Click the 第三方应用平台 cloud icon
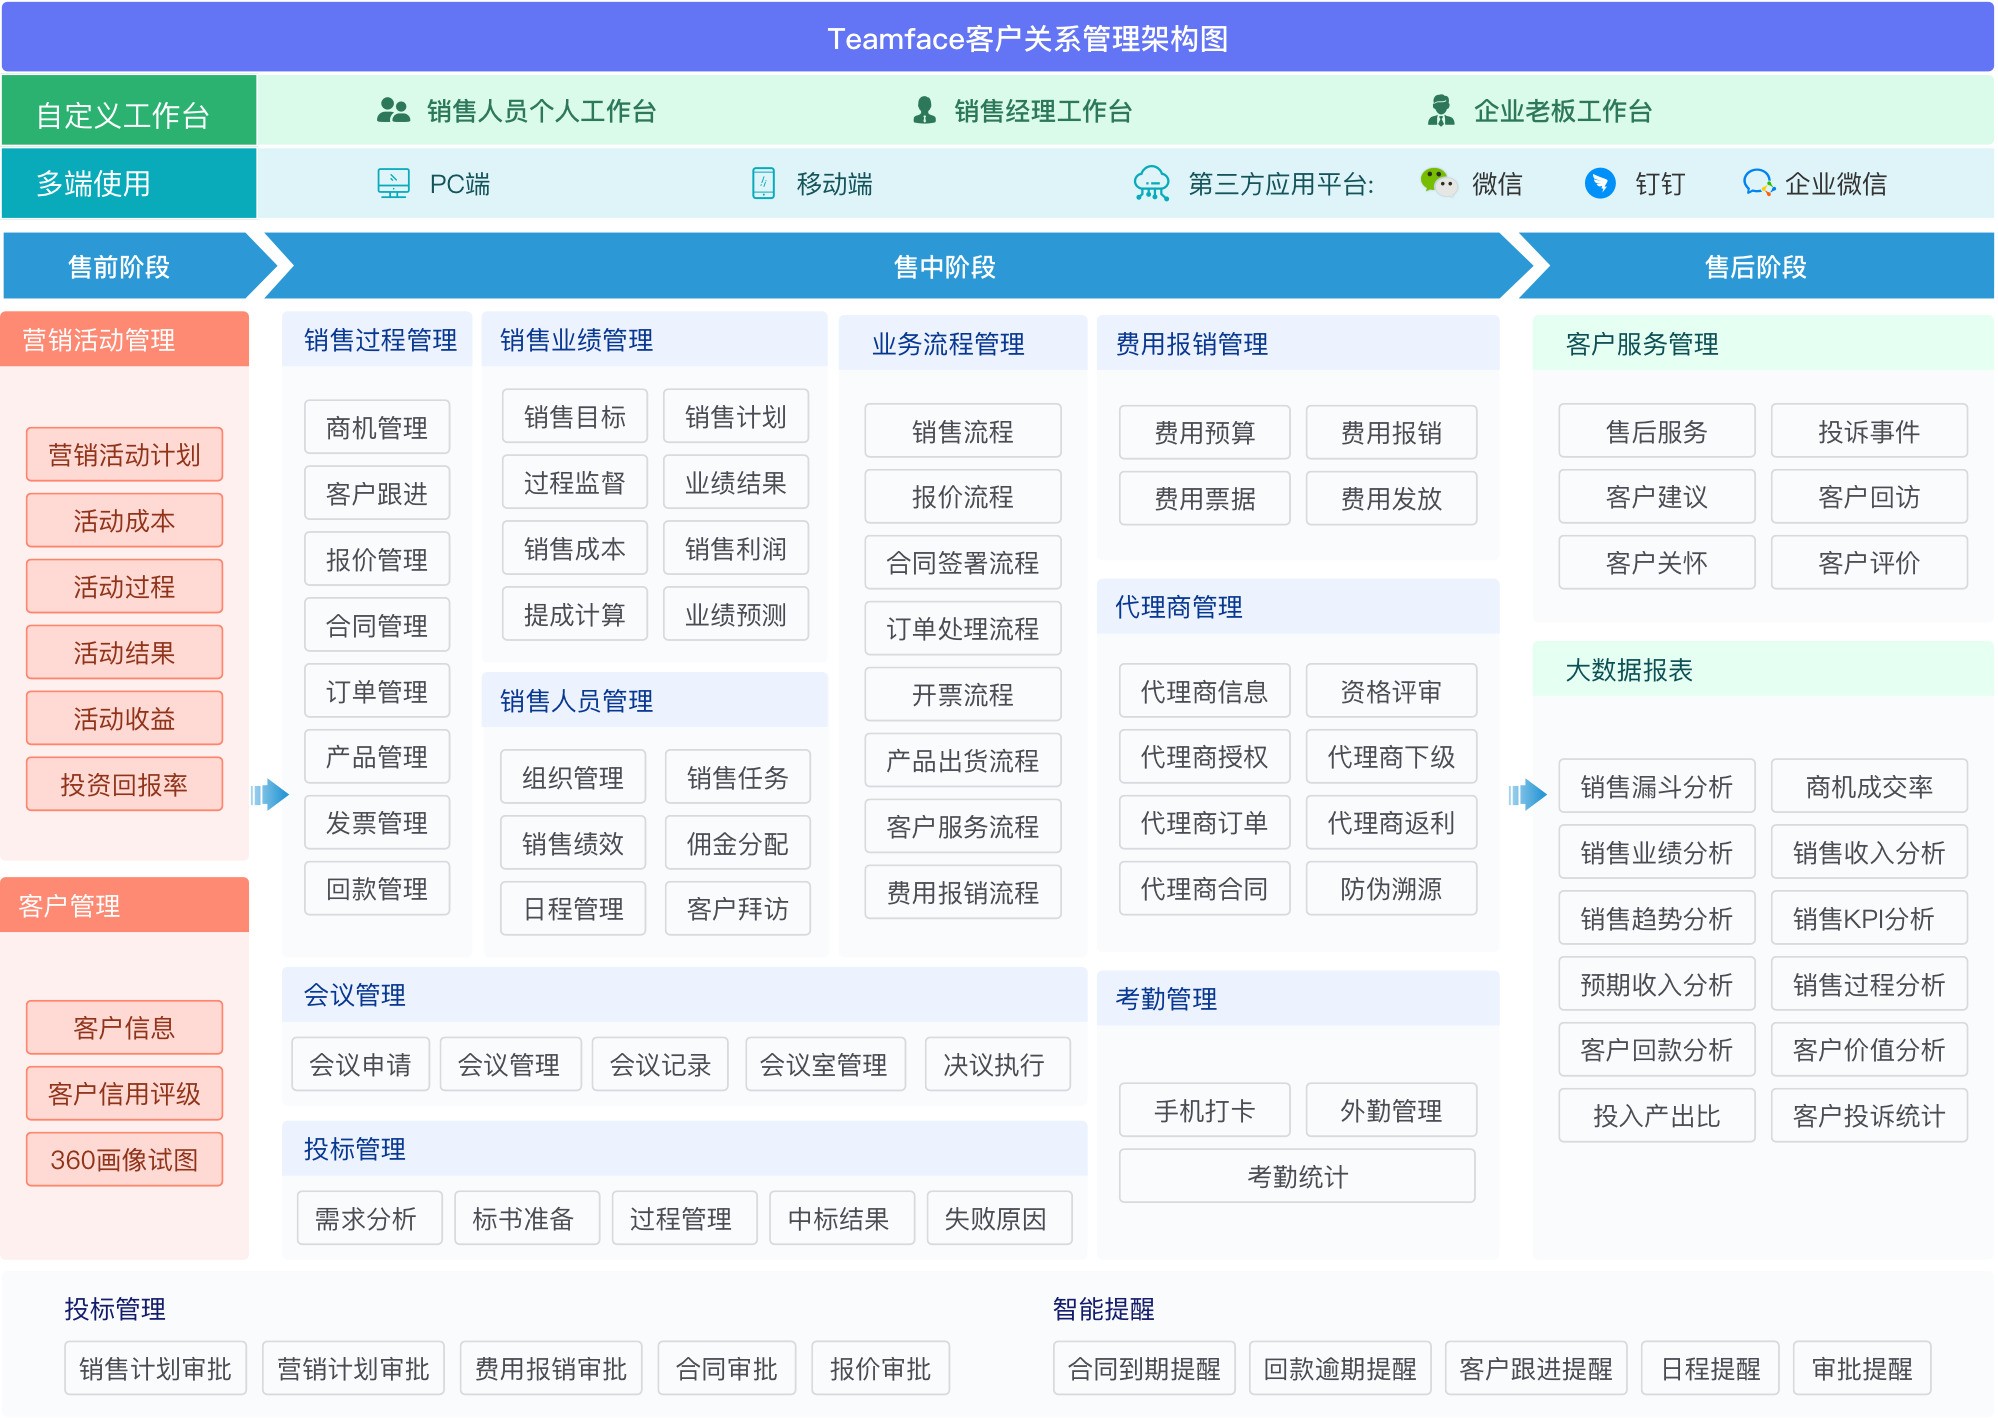Screen dimensions: 1998x1418 point(1152,183)
